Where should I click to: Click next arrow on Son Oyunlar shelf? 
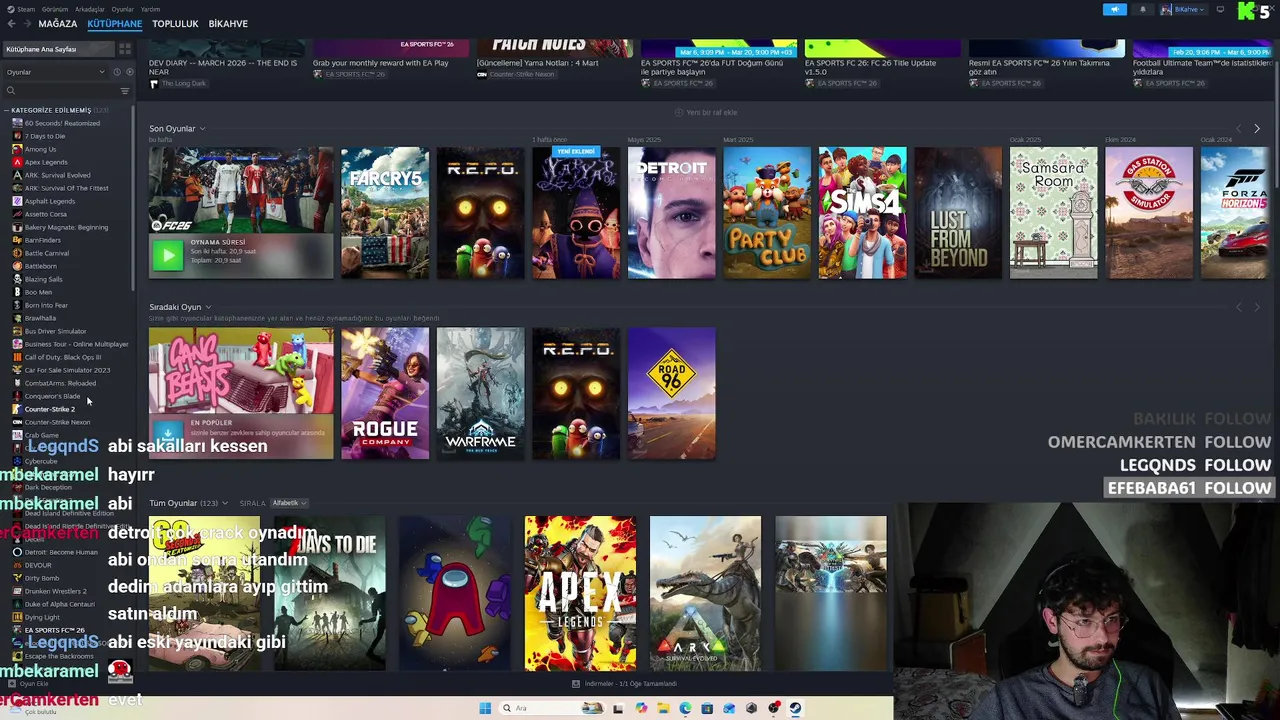1257,129
